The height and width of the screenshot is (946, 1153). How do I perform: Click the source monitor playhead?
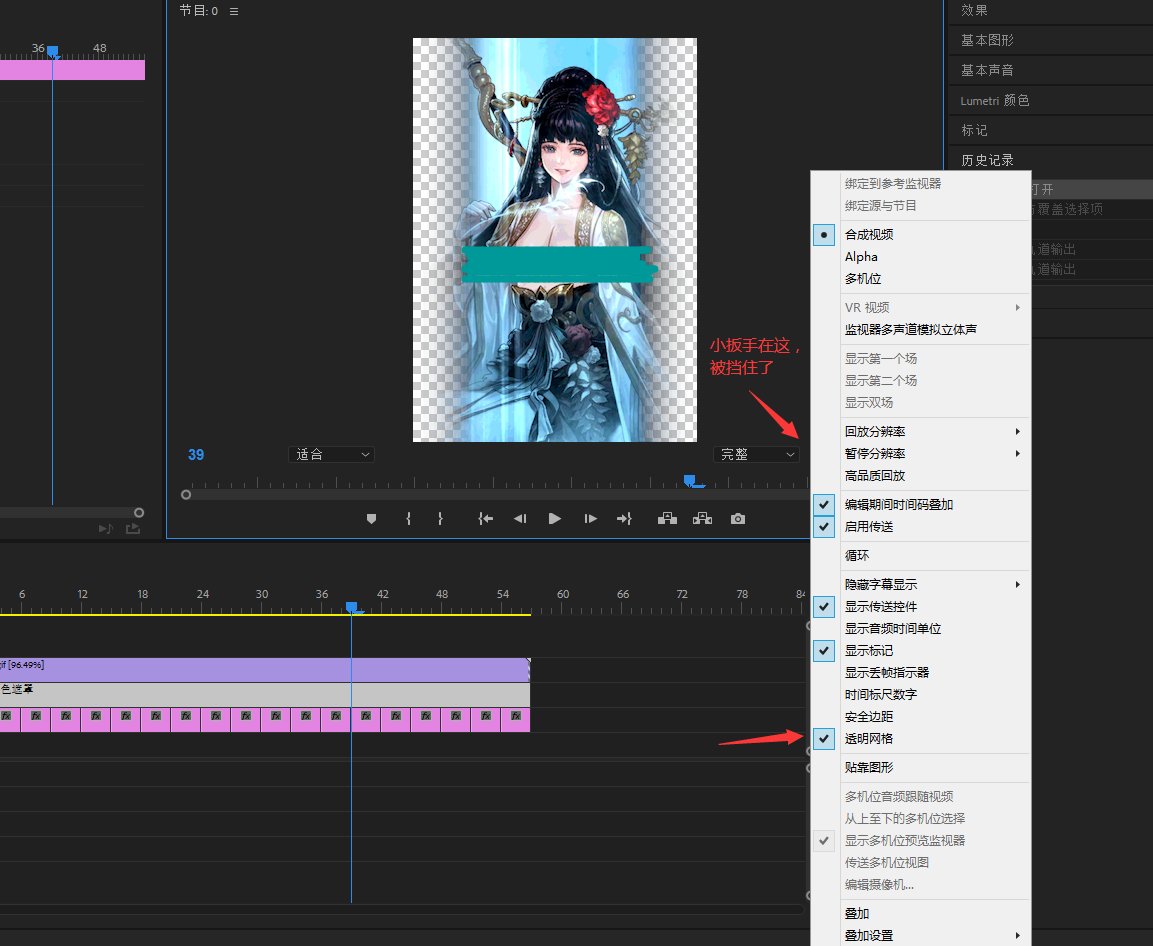pyautogui.click(x=52, y=51)
